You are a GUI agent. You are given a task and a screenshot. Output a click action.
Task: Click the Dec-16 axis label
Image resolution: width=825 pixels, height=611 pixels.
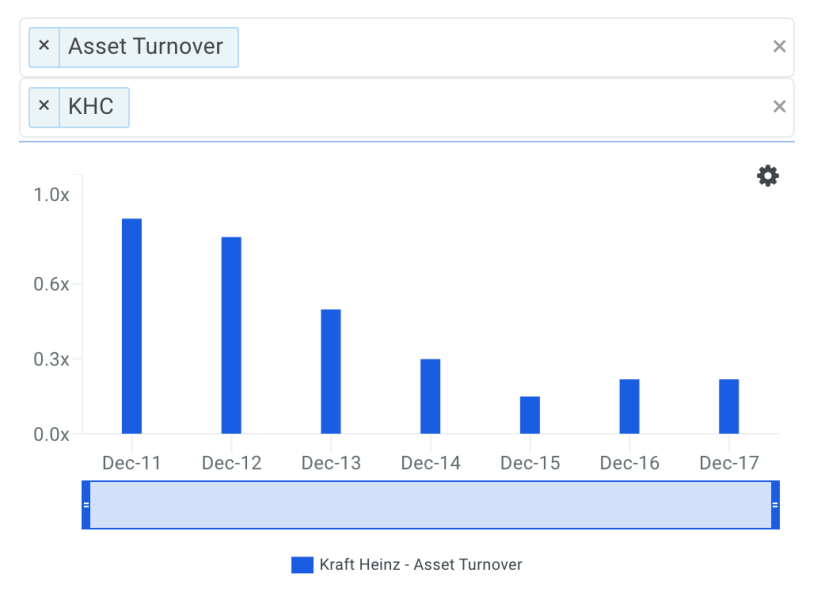[x=629, y=463]
